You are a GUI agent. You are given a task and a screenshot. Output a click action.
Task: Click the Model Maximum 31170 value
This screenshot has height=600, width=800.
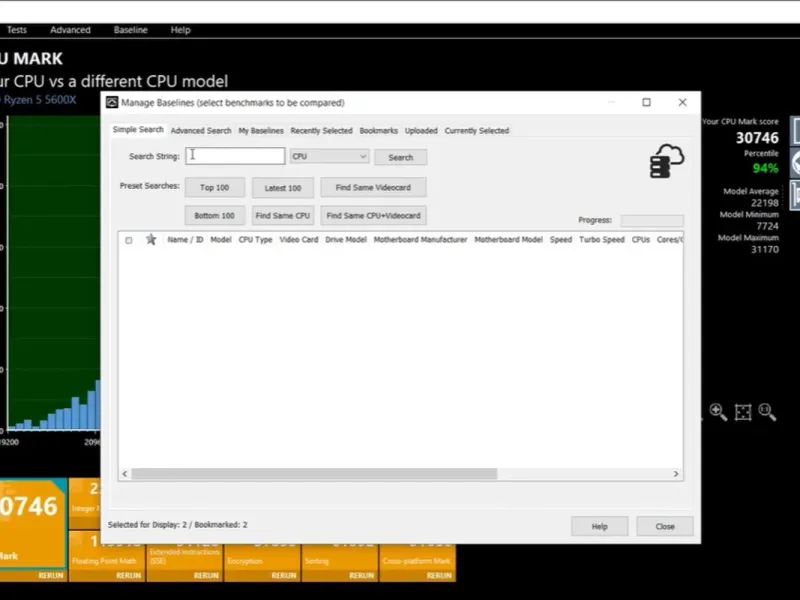click(765, 249)
